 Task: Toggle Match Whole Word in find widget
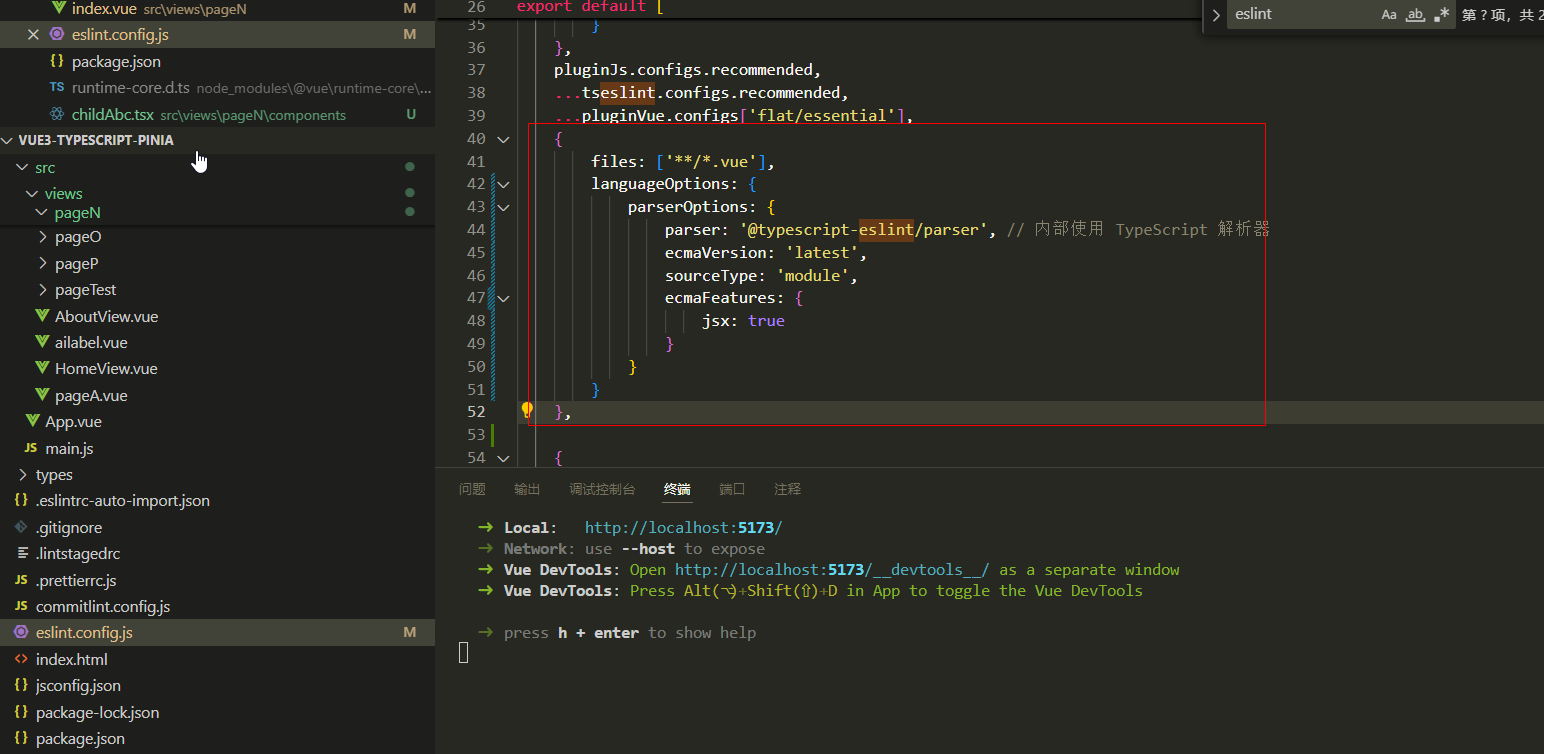(1415, 15)
